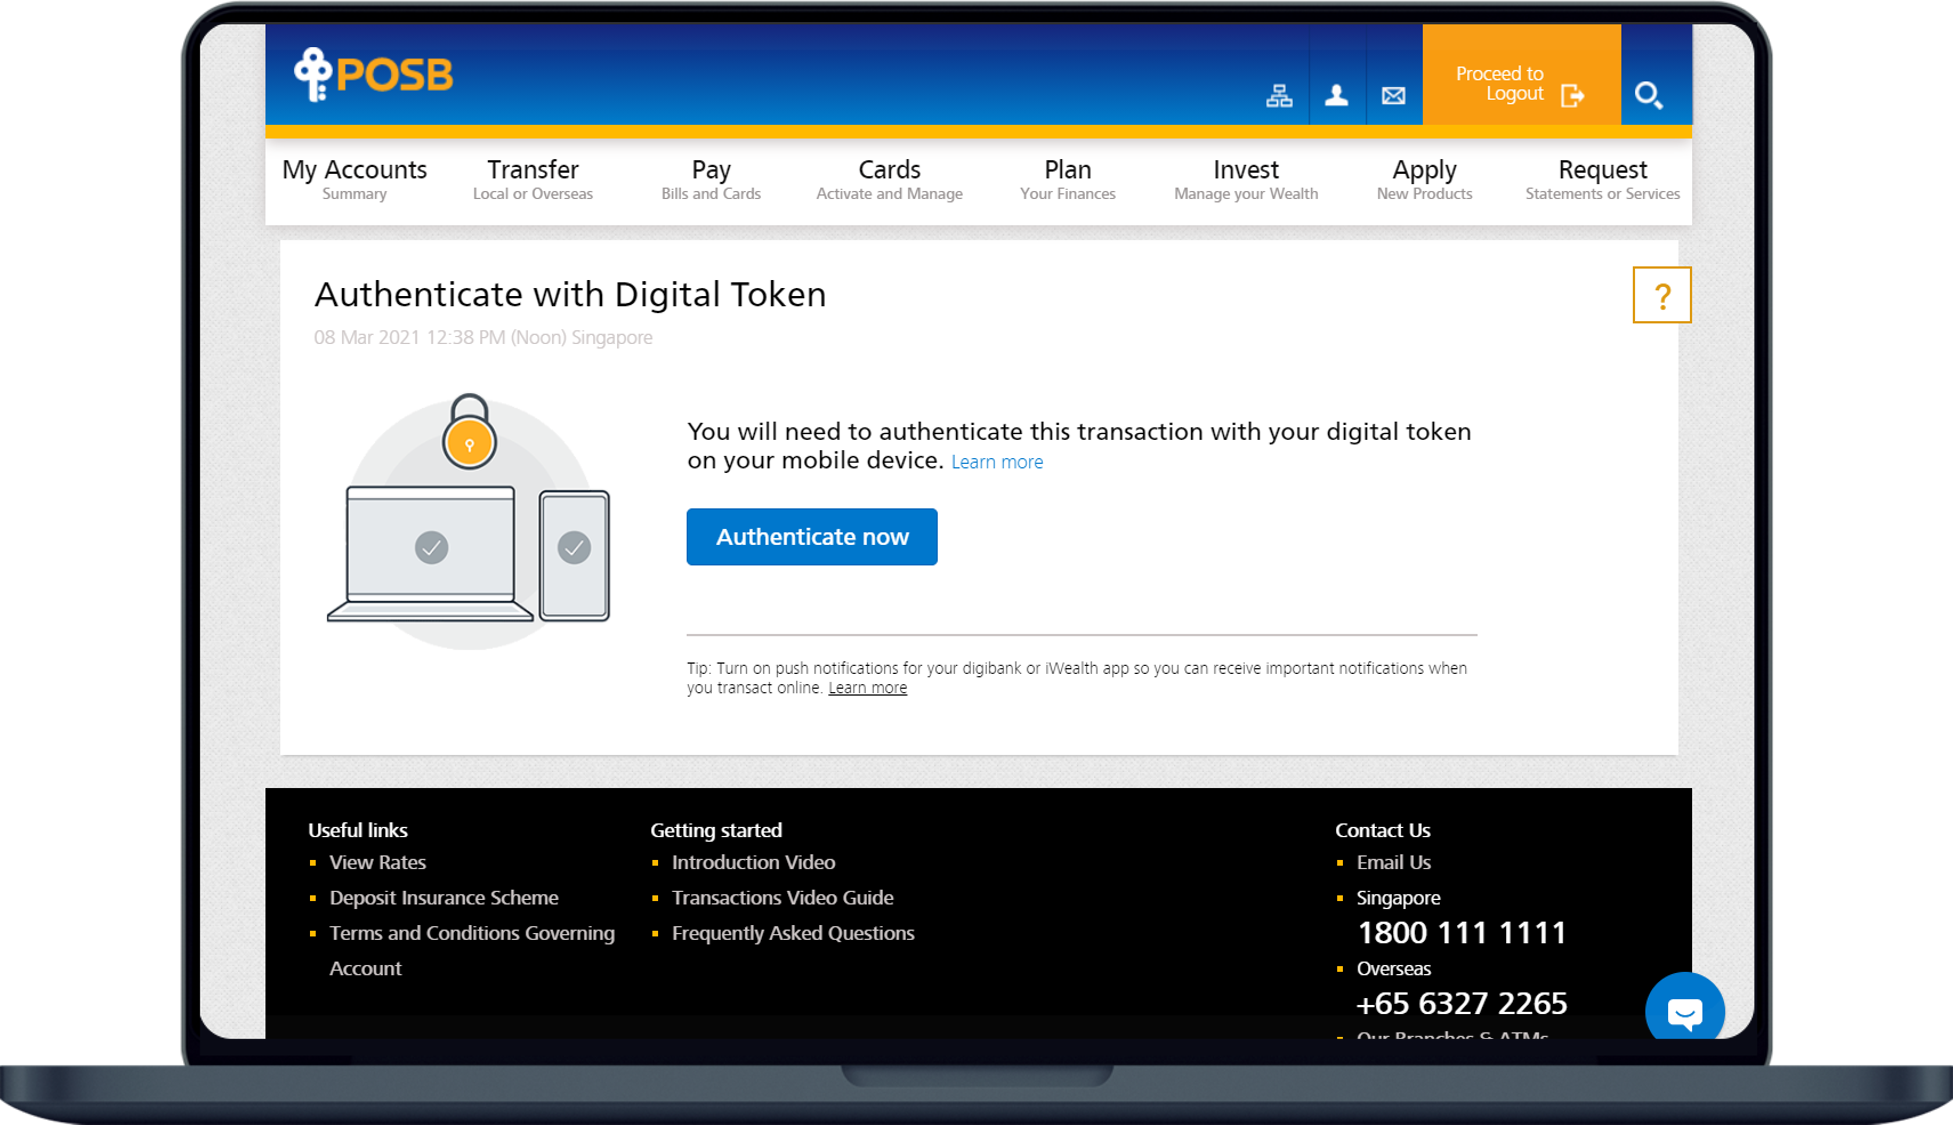Open Frequently Asked Questions link
The width and height of the screenshot is (1953, 1125).
click(x=793, y=933)
